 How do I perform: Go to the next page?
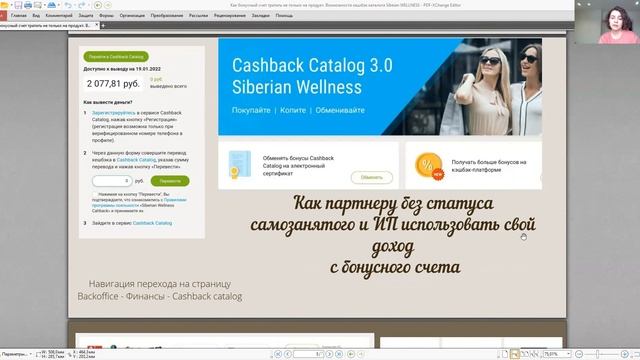pyautogui.click(x=329, y=354)
